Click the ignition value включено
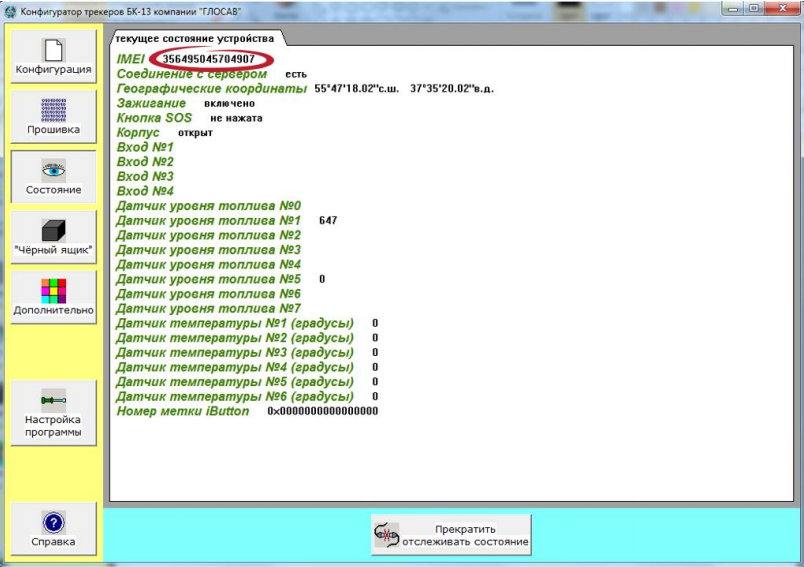The width and height of the screenshot is (804, 567). (x=229, y=104)
